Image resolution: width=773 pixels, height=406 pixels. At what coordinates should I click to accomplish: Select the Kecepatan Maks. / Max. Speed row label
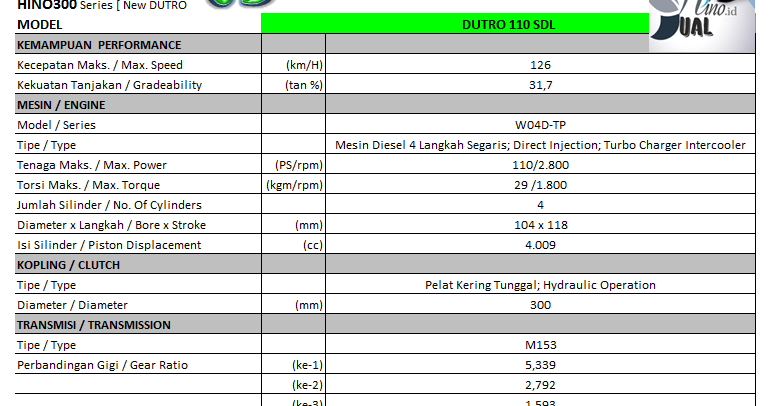(100, 65)
